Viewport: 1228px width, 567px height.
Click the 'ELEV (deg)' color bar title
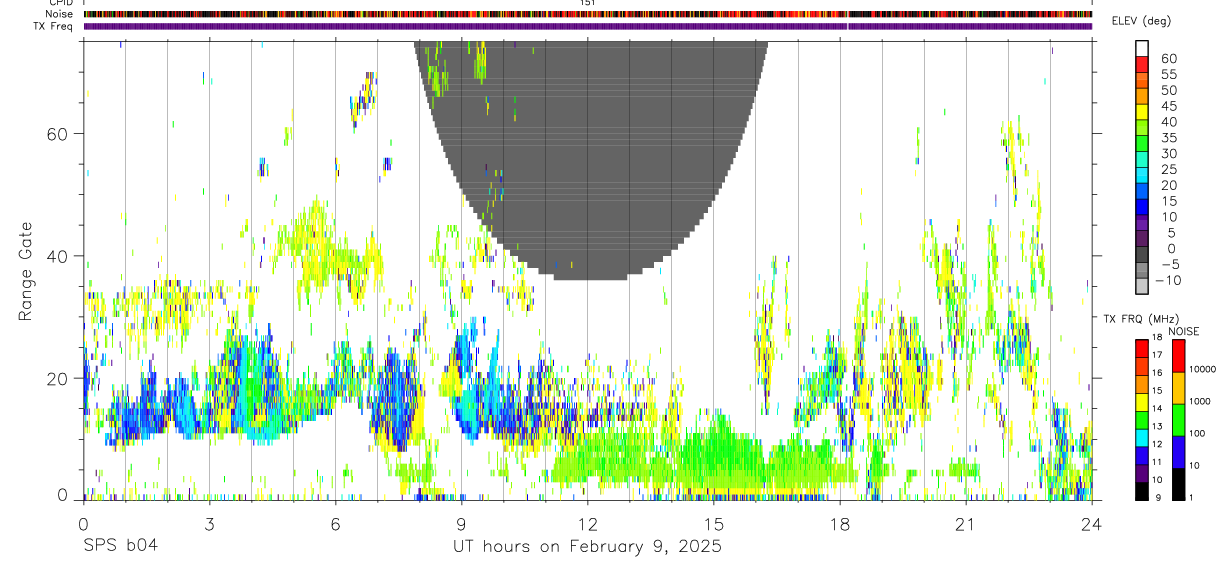(x=1142, y=21)
